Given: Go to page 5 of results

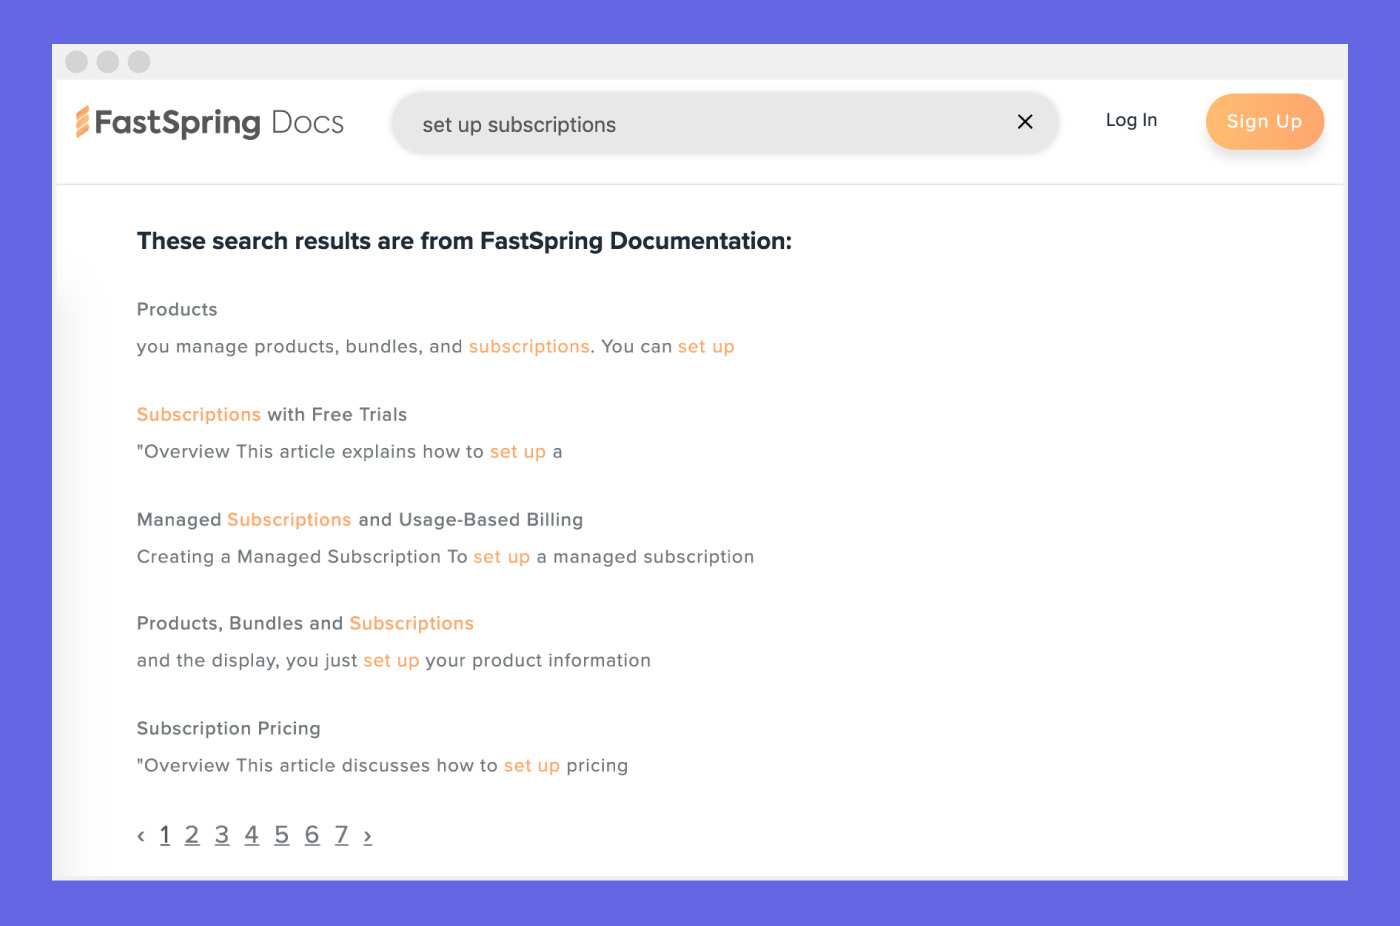Looking at the screenshot, I should (x=281, y=834).
